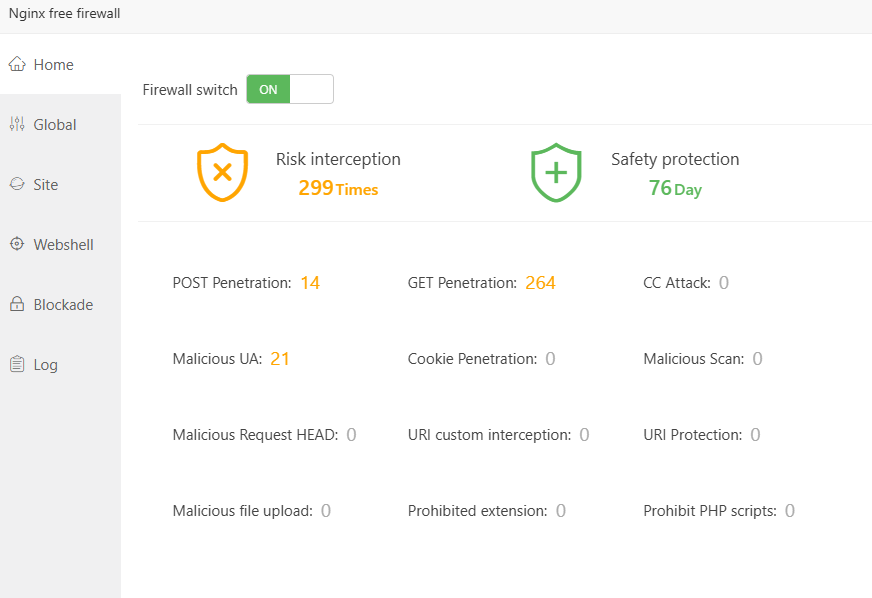The height and width of the screenshot is (598, 872).
Task: Click the Cookie Penetration count value
Action: pos(550,359)
